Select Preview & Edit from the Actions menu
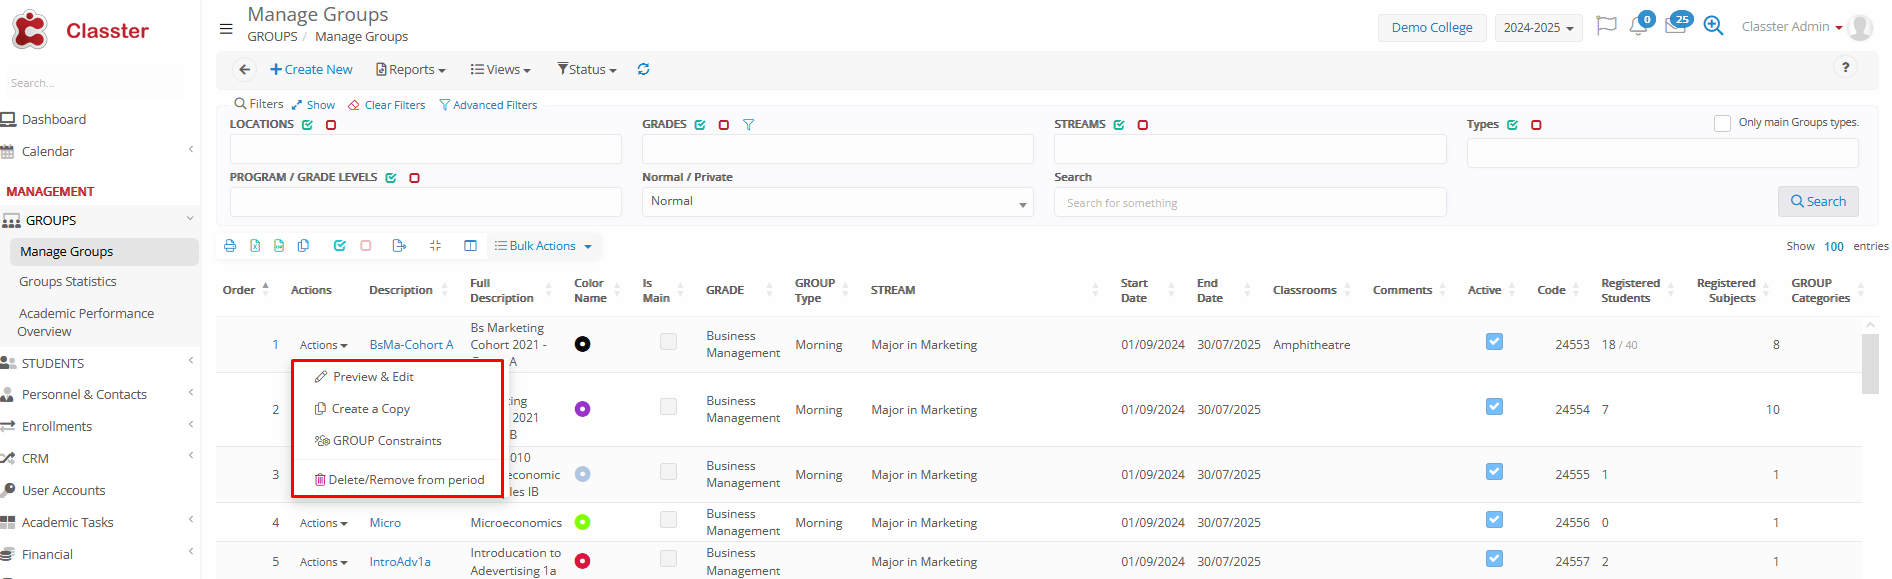 pyautogui.click(x=372, y=377)
